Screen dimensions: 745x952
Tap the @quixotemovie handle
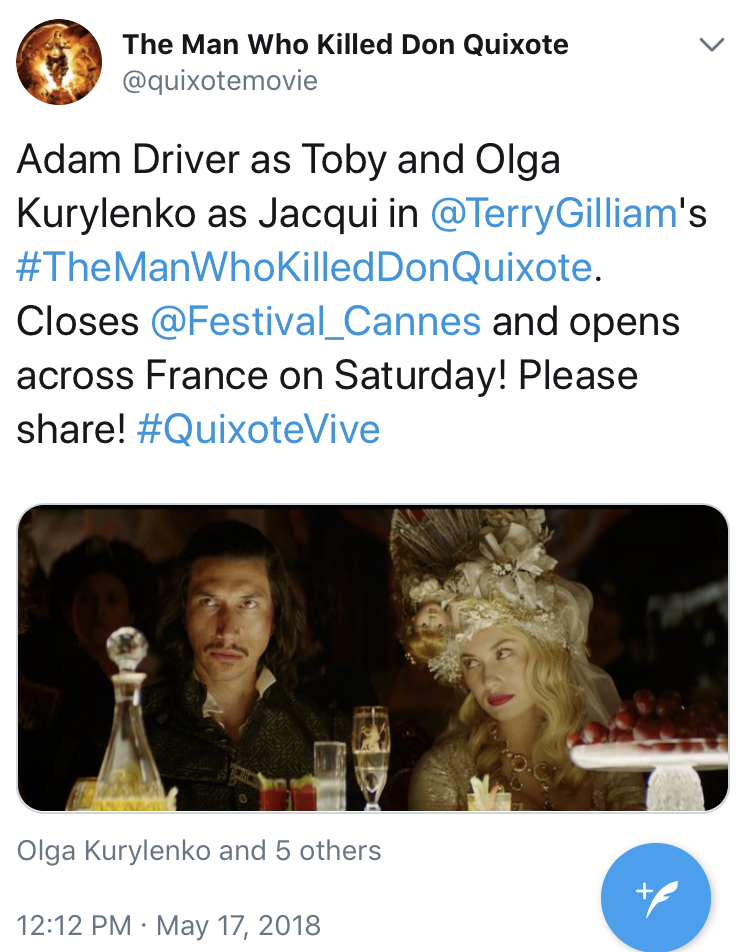(x=219, y=80)
